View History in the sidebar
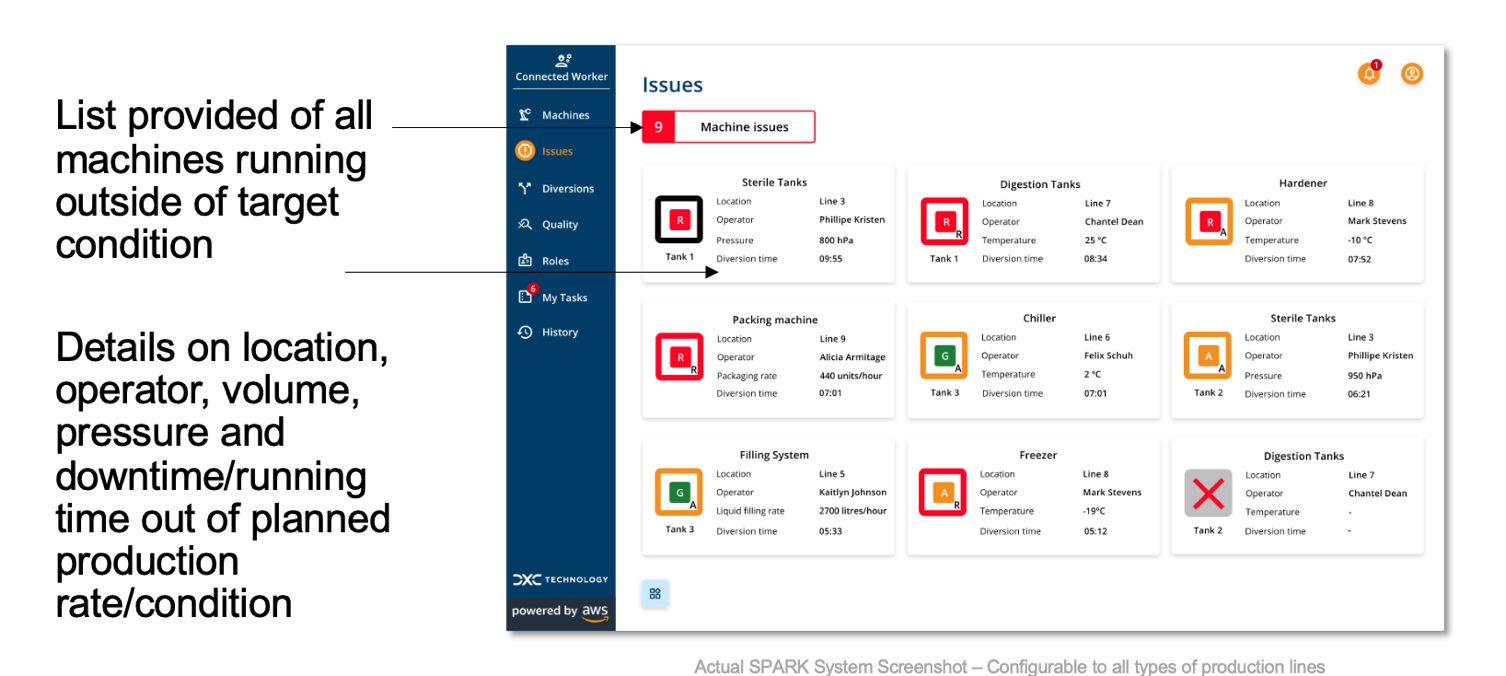This screenshot has height=676, width=1506. (559, 332)
